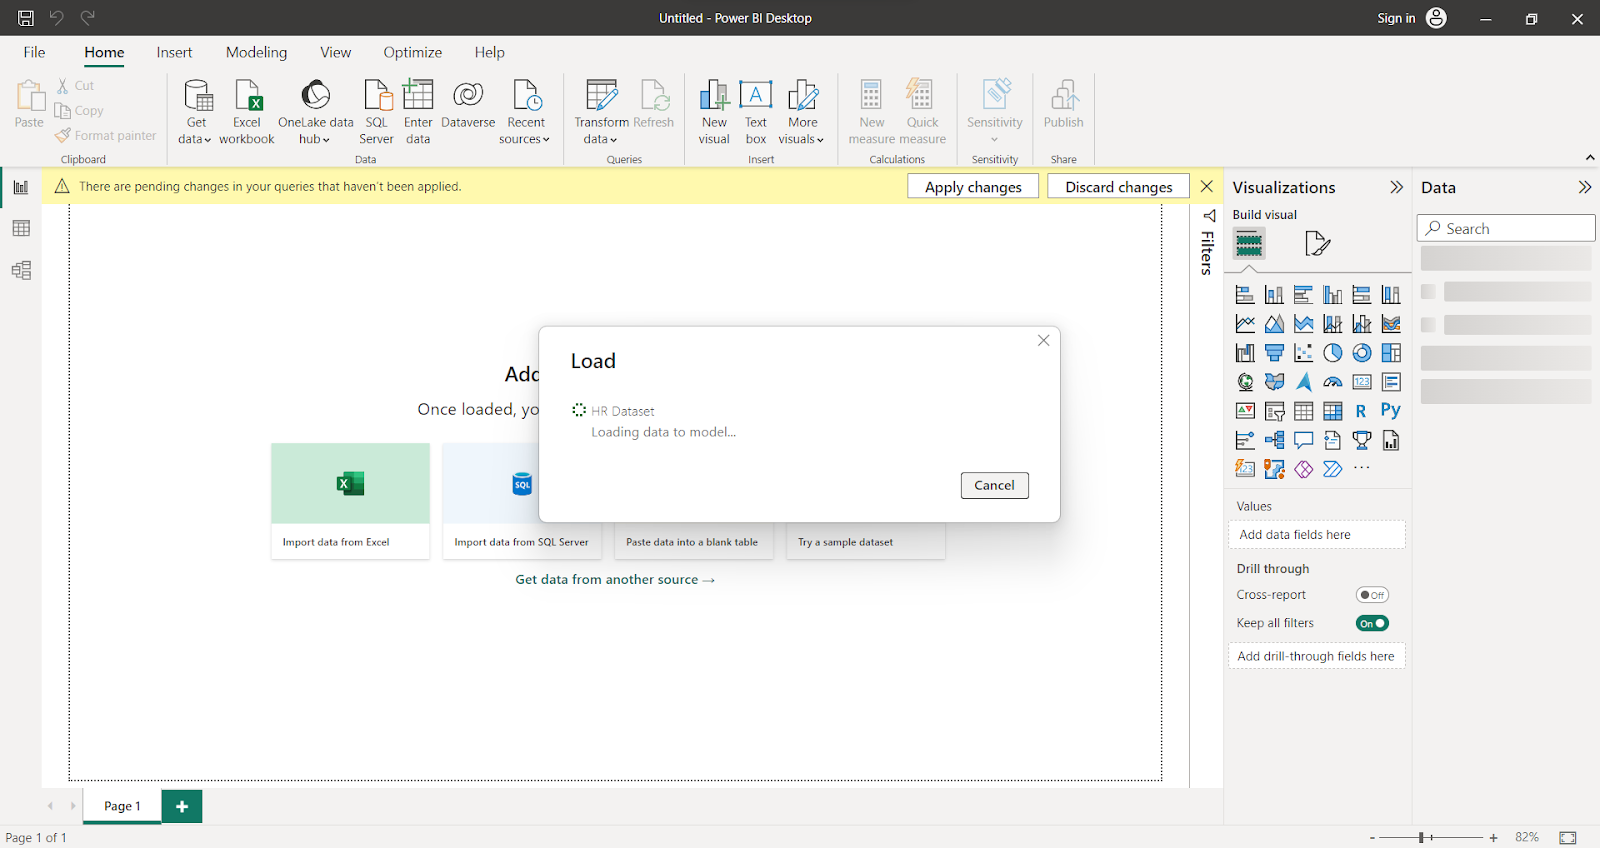Viewport: 1600px width, 848px height.
Task: Click the Dataverse ribbon icon
Action: coord(468,104)
